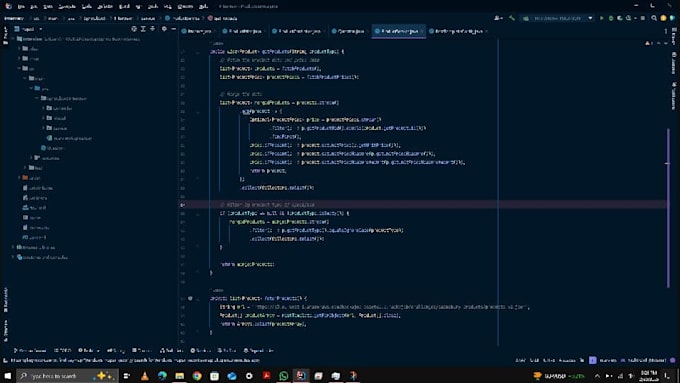Open Search Everywhere magnifier icon
This screenshot has width=680, height=383.
click(654, 18)
